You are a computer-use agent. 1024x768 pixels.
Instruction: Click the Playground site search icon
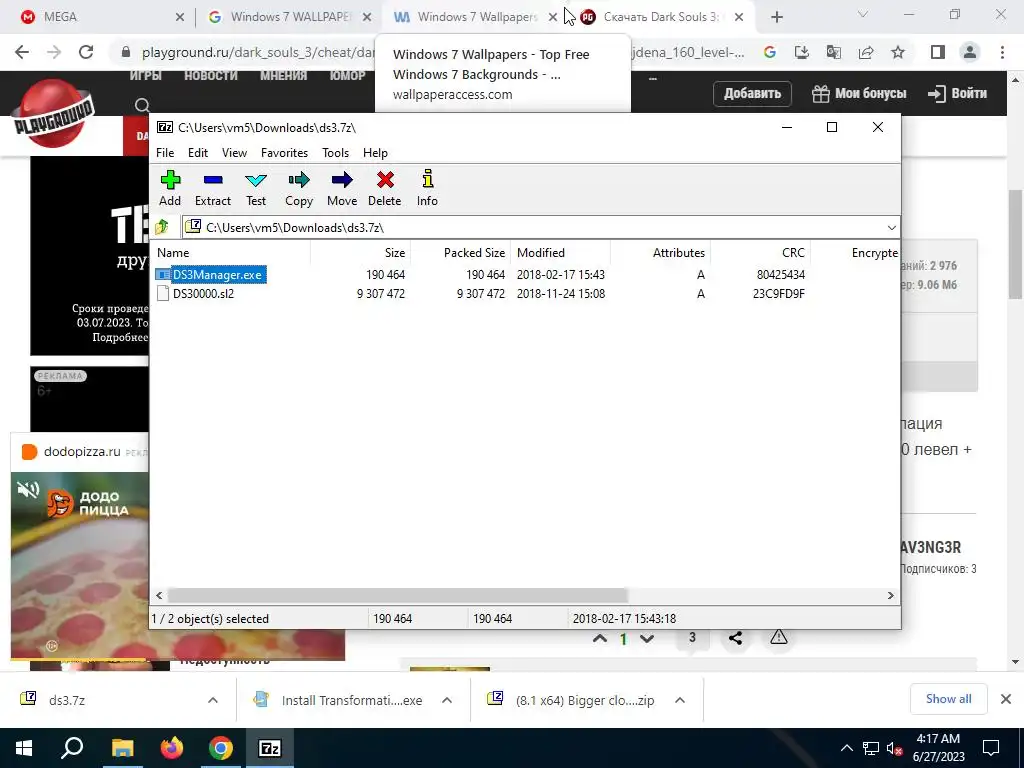pos(142,105)
